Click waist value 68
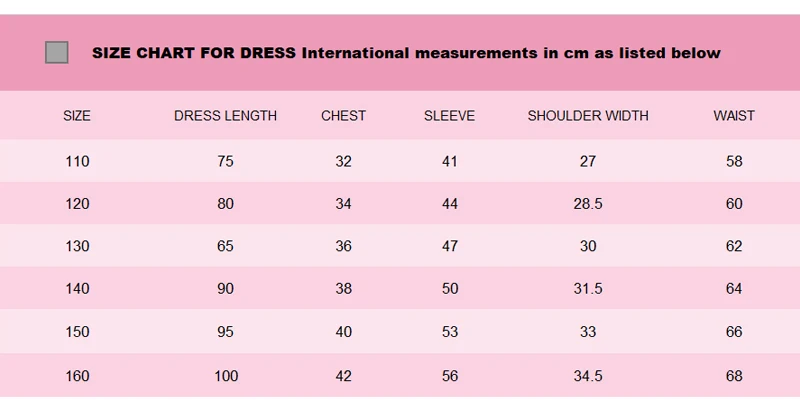 coord(734,376)
